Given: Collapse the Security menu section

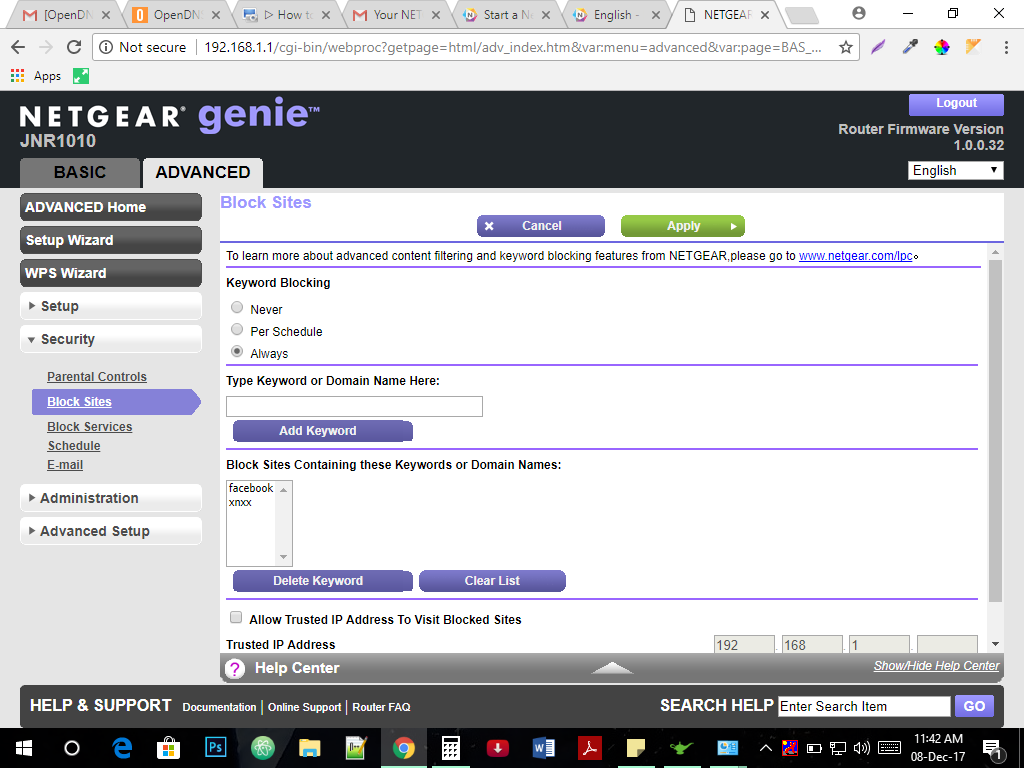Looking at the screenshot, I should tap(111, 340).
